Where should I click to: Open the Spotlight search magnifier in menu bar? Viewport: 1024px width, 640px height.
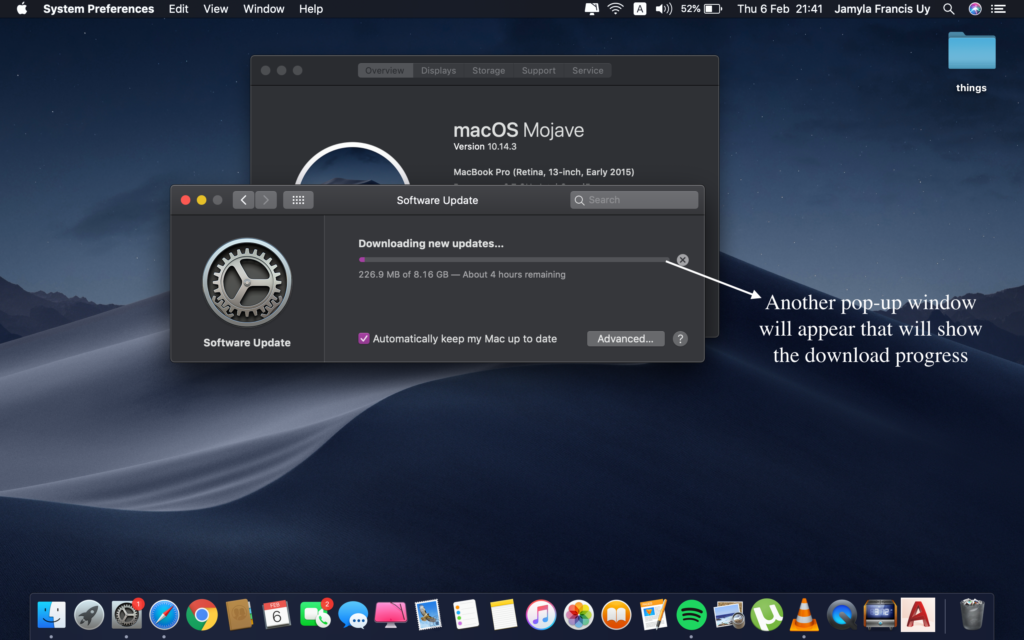pyautogui.click(x=949, y=9)
